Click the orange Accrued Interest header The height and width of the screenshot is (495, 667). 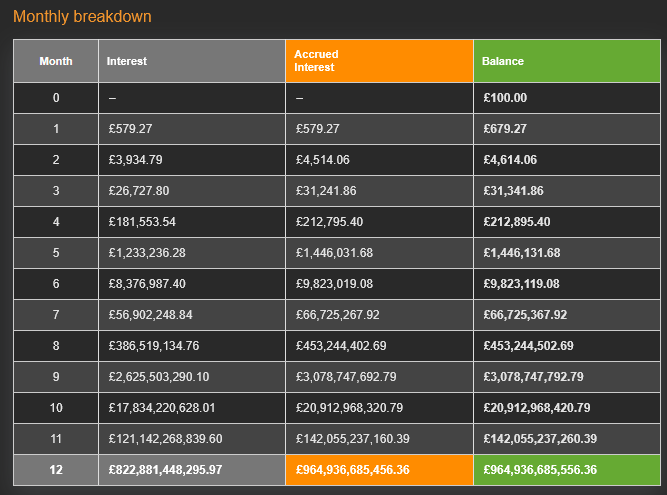[x=316, y=61]
